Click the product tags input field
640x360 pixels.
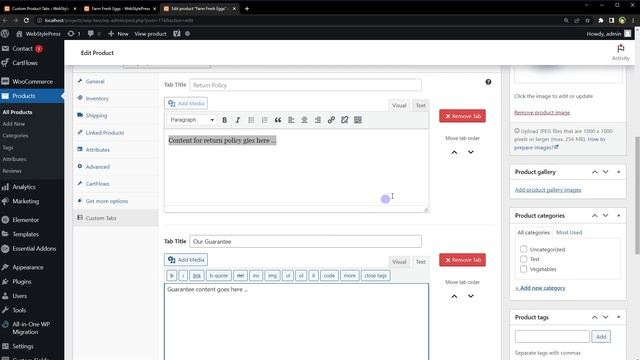point(552,337)
